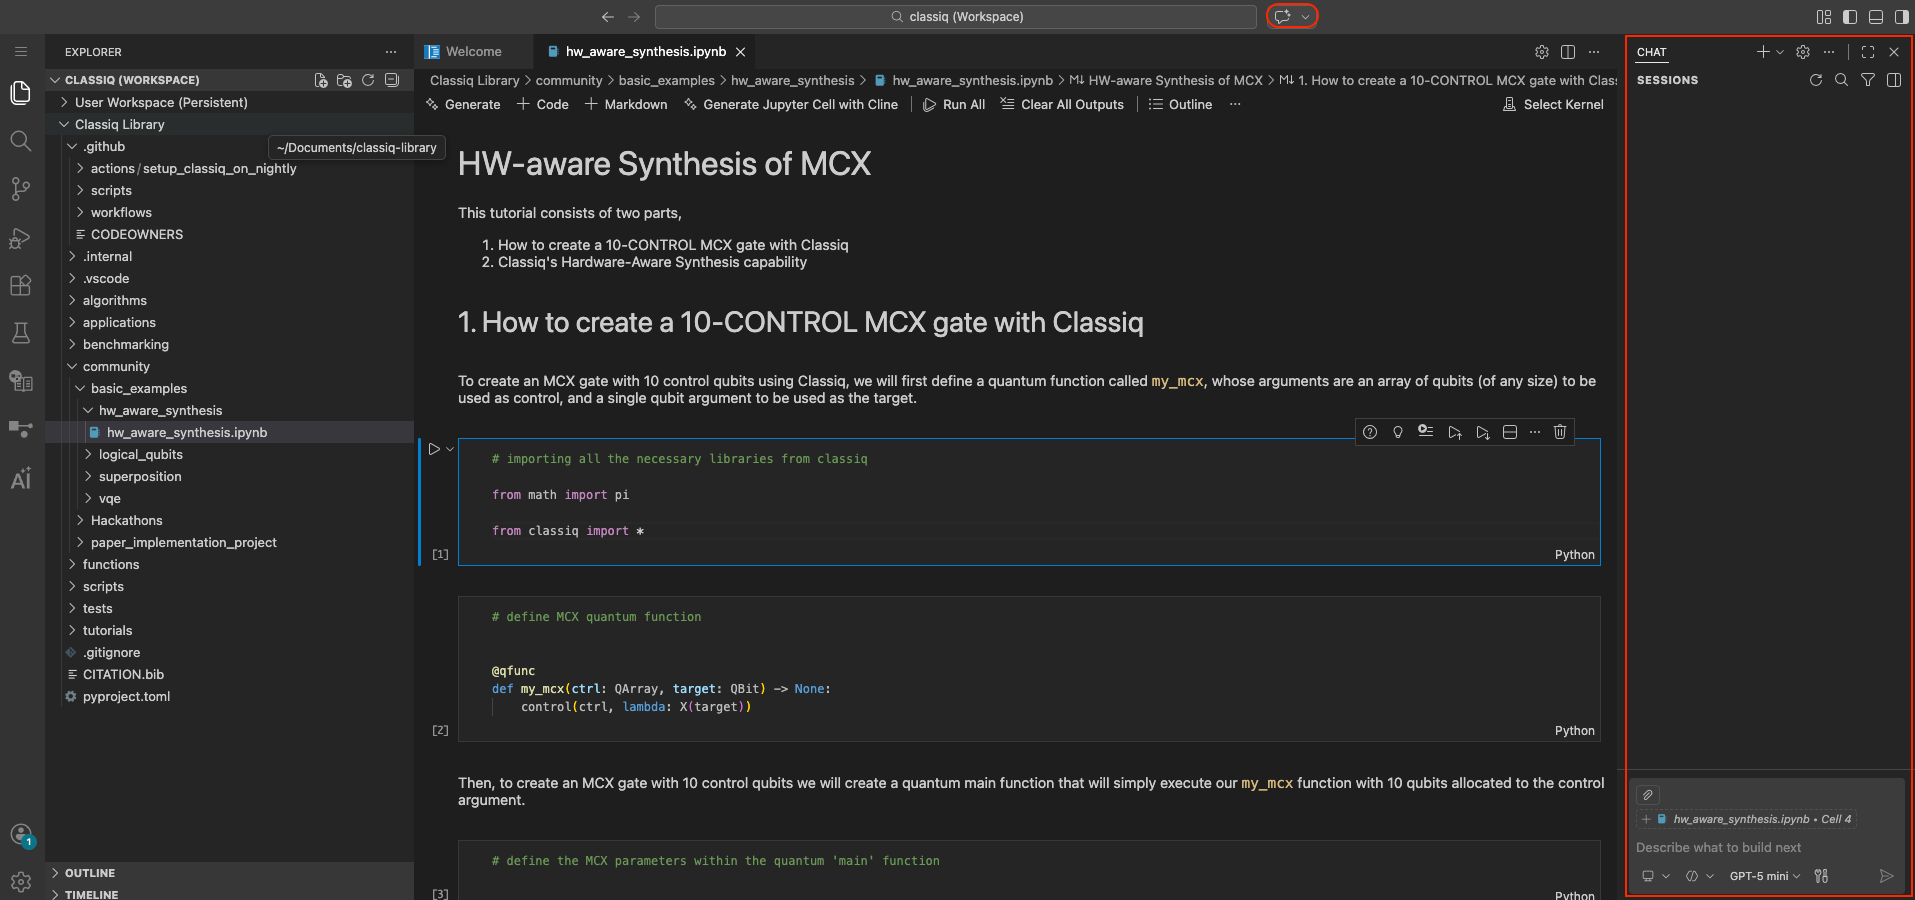Filter the chat sessions

(1868, 80)
